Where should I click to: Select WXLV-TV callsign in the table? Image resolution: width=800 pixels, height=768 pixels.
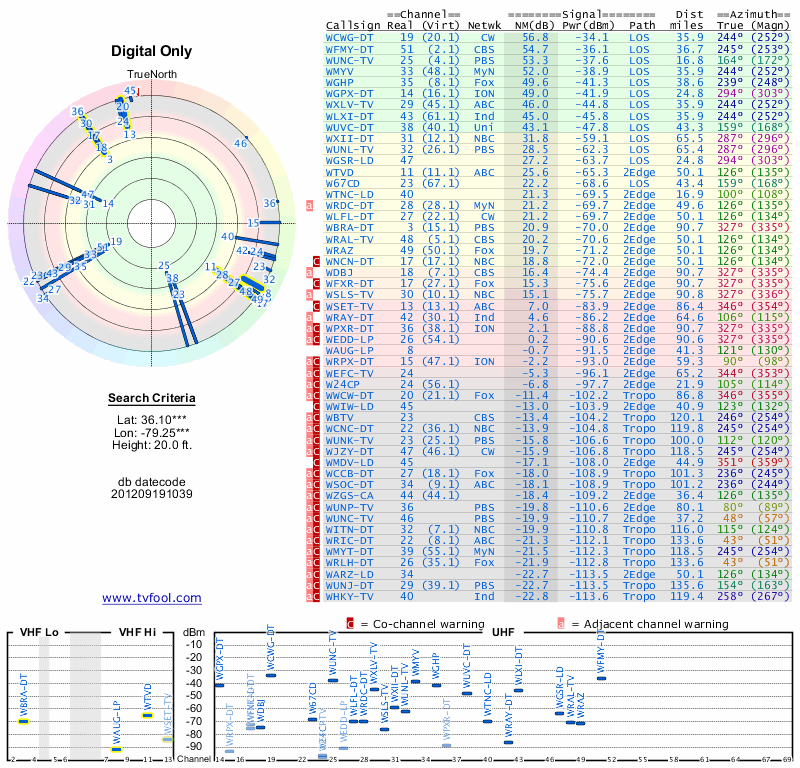pos(349,105)
